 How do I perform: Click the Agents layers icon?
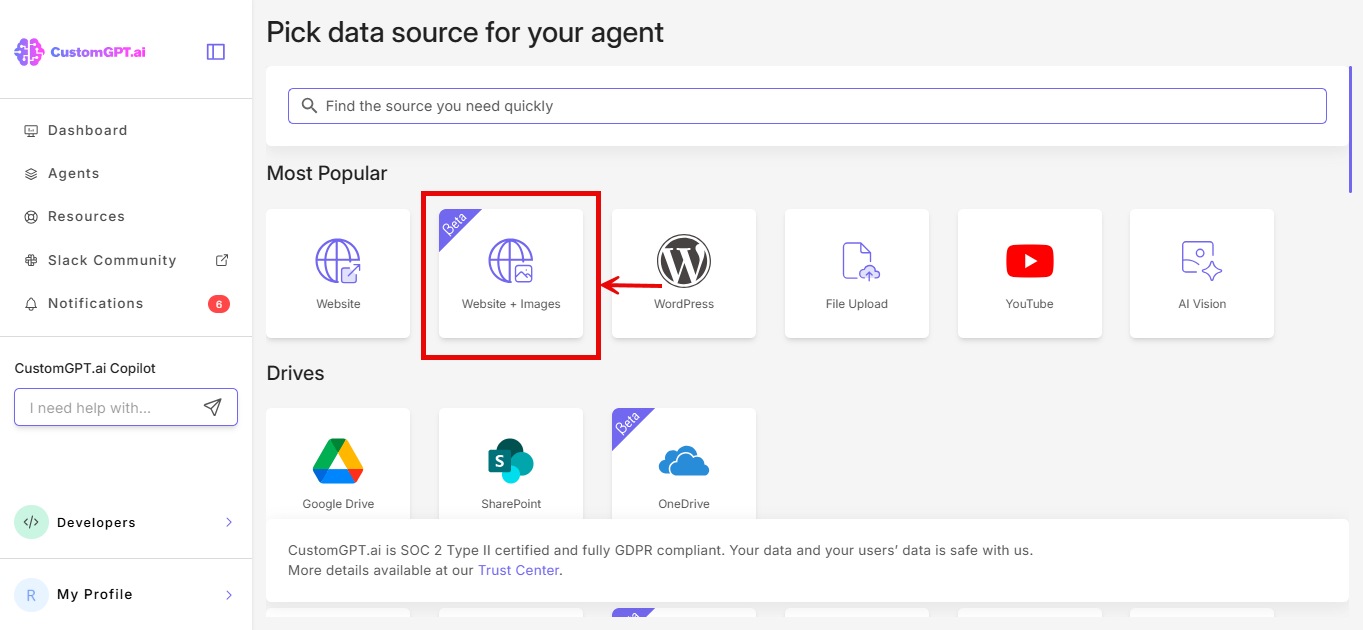pos(31,174)
